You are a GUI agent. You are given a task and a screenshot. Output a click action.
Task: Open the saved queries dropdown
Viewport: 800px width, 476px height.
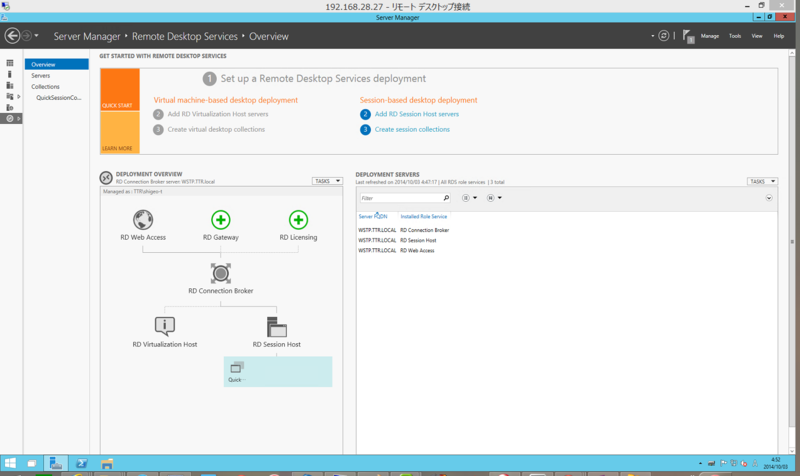[494, 198]
